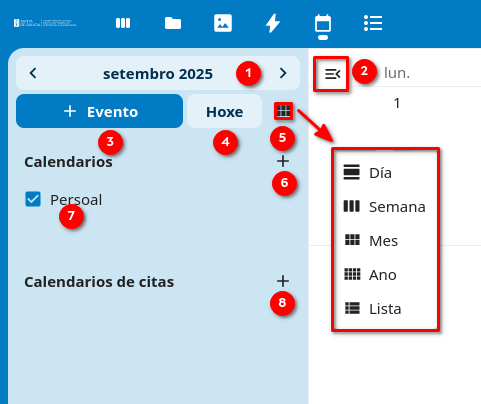Switch to Semana view

385,207
